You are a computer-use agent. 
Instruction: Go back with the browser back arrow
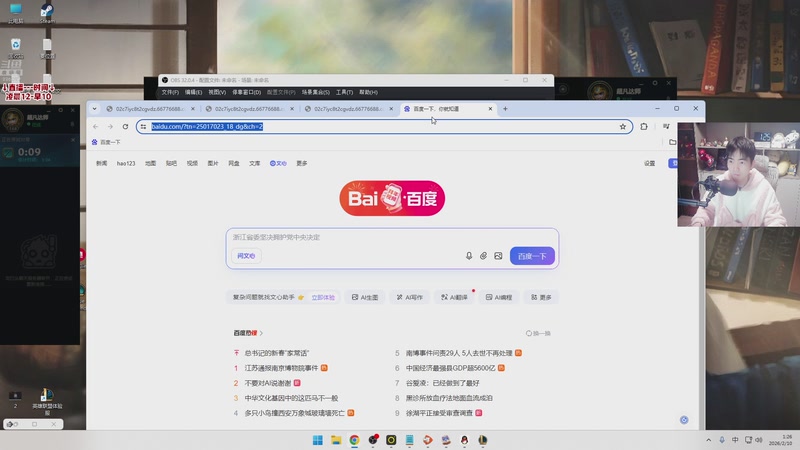tap(96, 127)
